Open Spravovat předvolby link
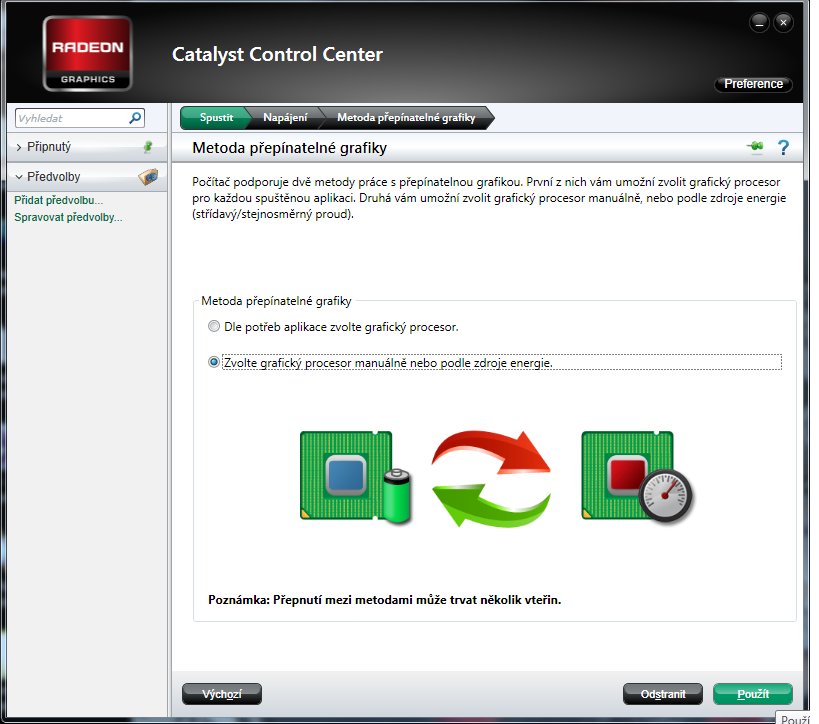 pyautogui.click(x=68, y=217)
